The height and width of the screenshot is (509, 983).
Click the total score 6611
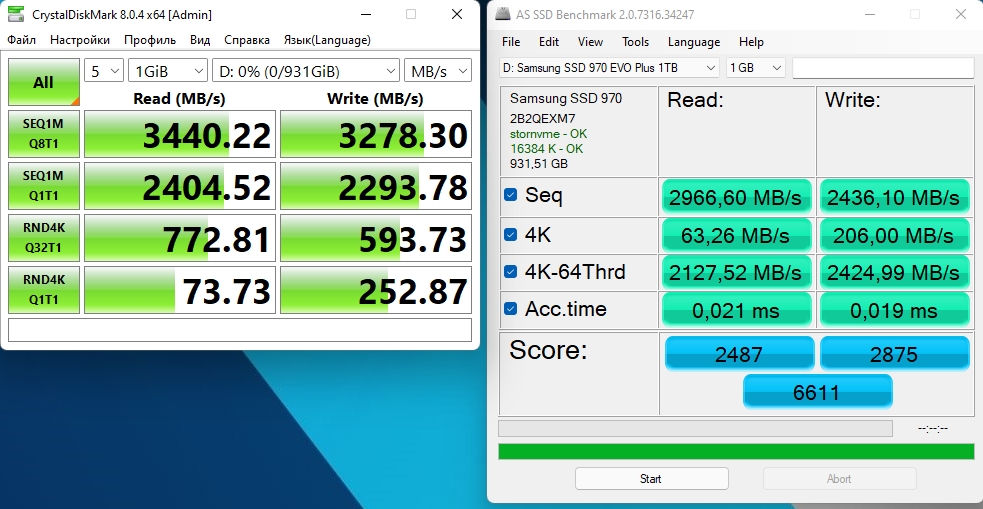pos(817,392)
